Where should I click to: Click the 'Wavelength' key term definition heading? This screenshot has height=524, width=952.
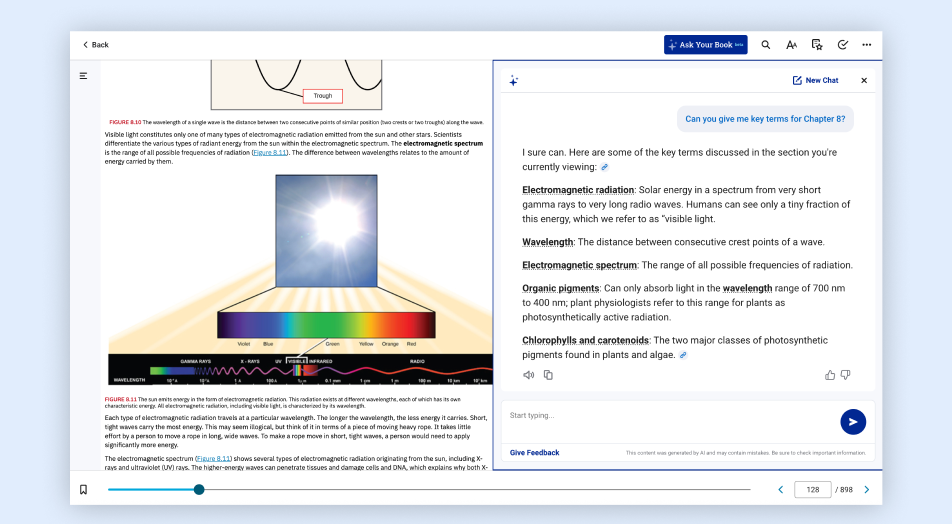[x=548, y=242]
